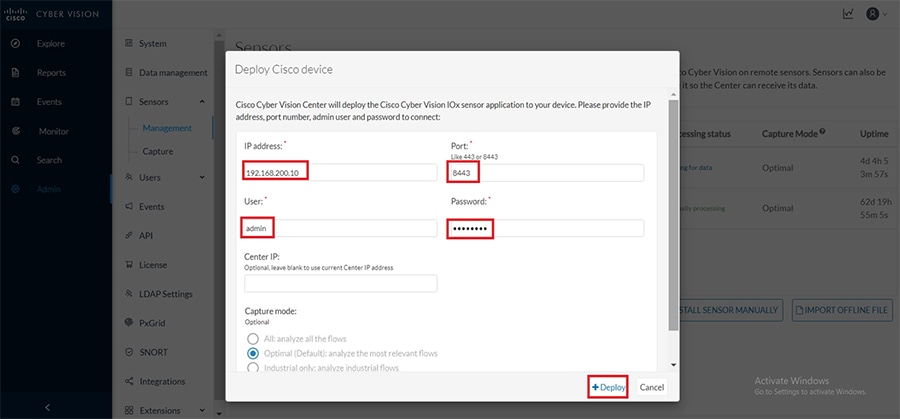Viewport: 900px width, 419px height.
Task: Open the License page
Action: 153,265
